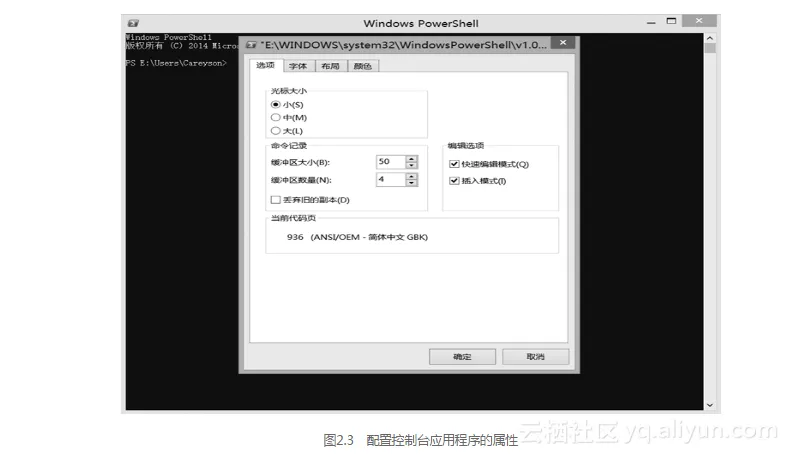Increase buffer size with the up arrow
Image resolution: width=789 pixels, height=455 pixels.
(x=412, y=159)
